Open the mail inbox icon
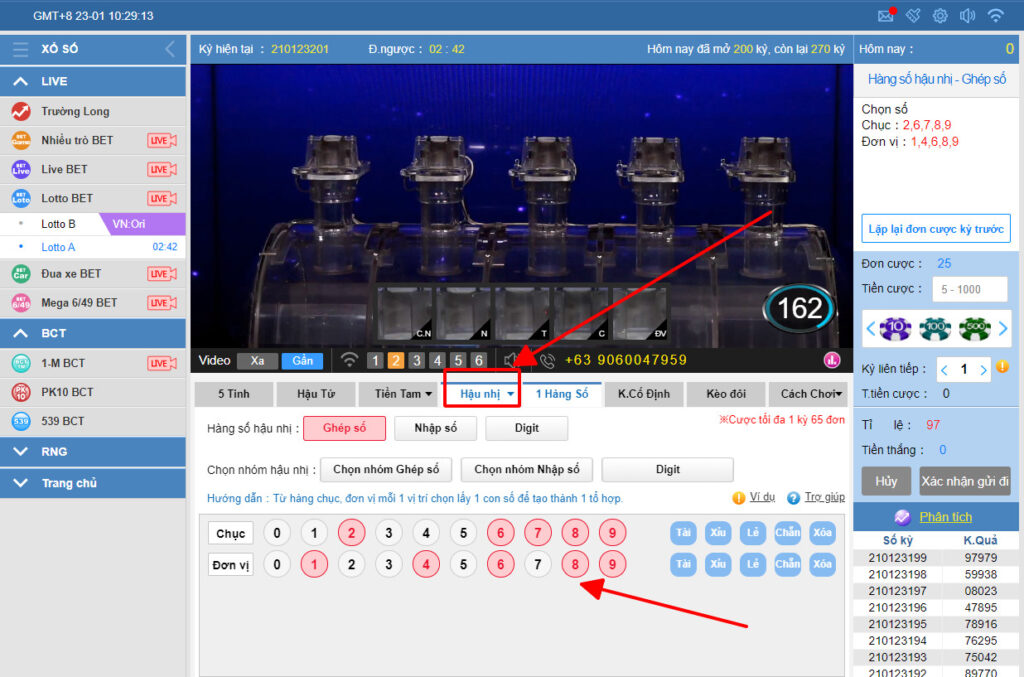The height and width of the screenshot is (677, 1024). click(x=885, y=15)
